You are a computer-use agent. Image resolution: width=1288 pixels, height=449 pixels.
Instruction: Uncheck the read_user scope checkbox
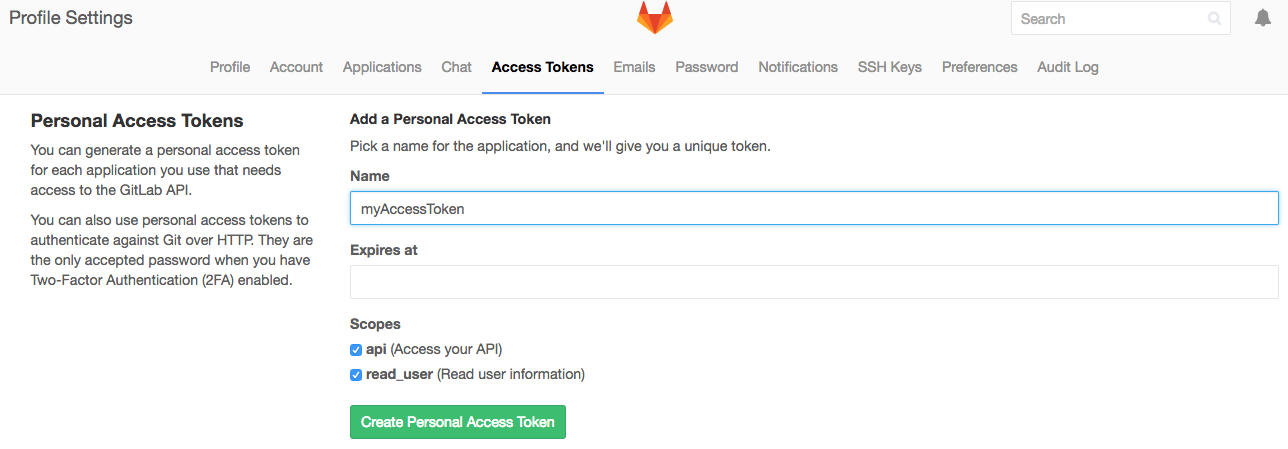coord(356,375)
